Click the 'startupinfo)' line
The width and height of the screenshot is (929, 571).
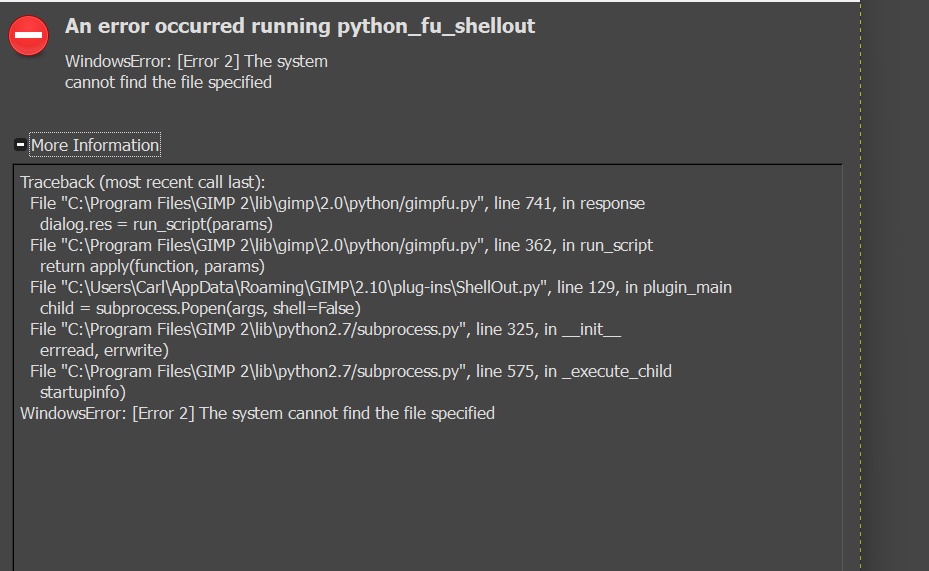point(83,393)
